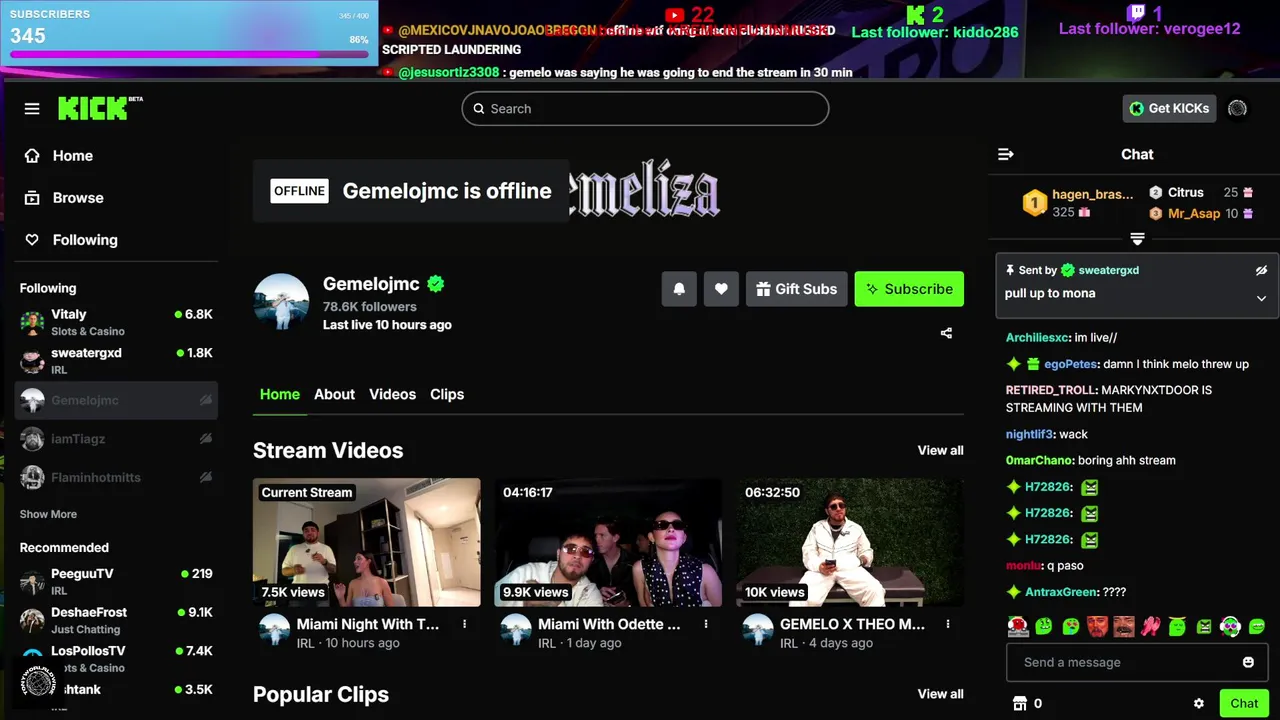Insert the halo angel green emote
The image size is (1280, 720).
[x=1177, y=626]
